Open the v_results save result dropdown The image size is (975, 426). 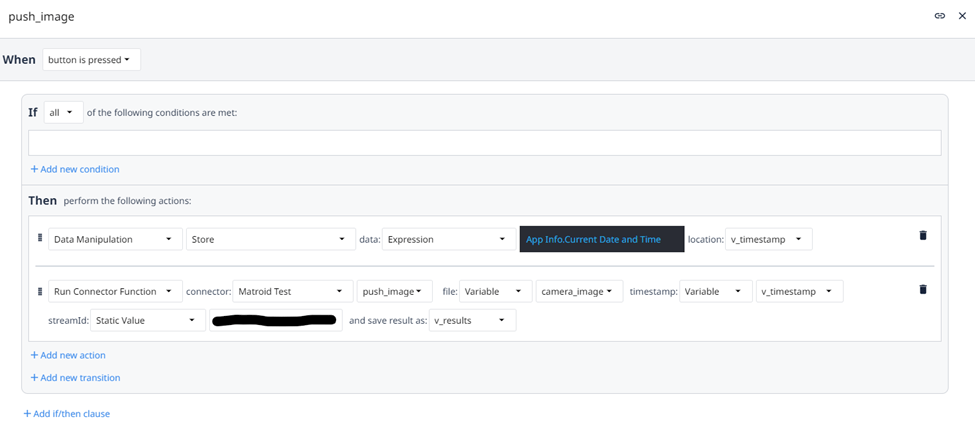tap(472, 320)
